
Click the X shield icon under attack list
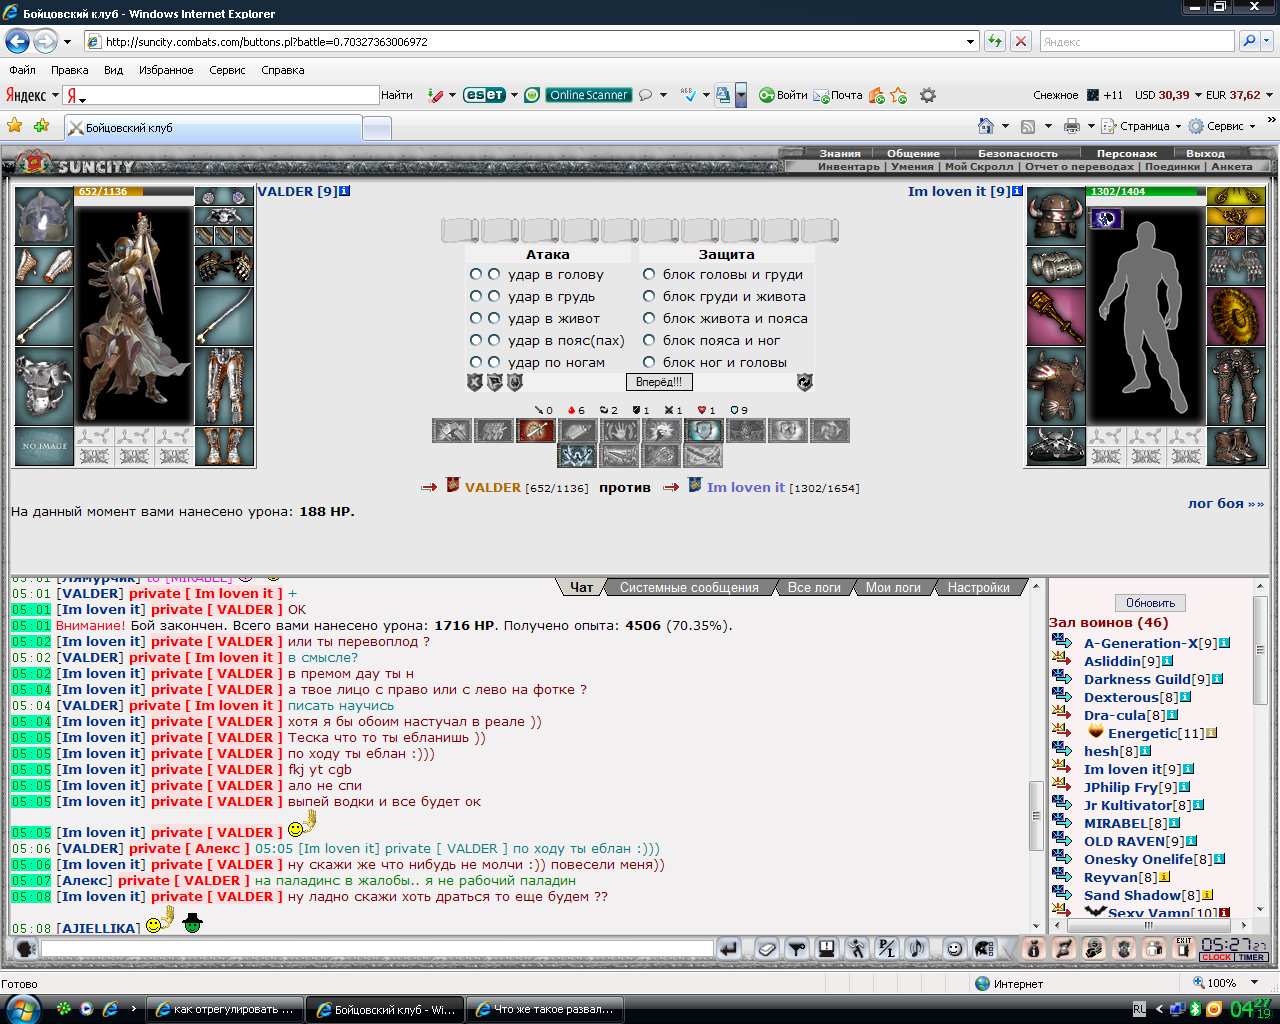475,382
